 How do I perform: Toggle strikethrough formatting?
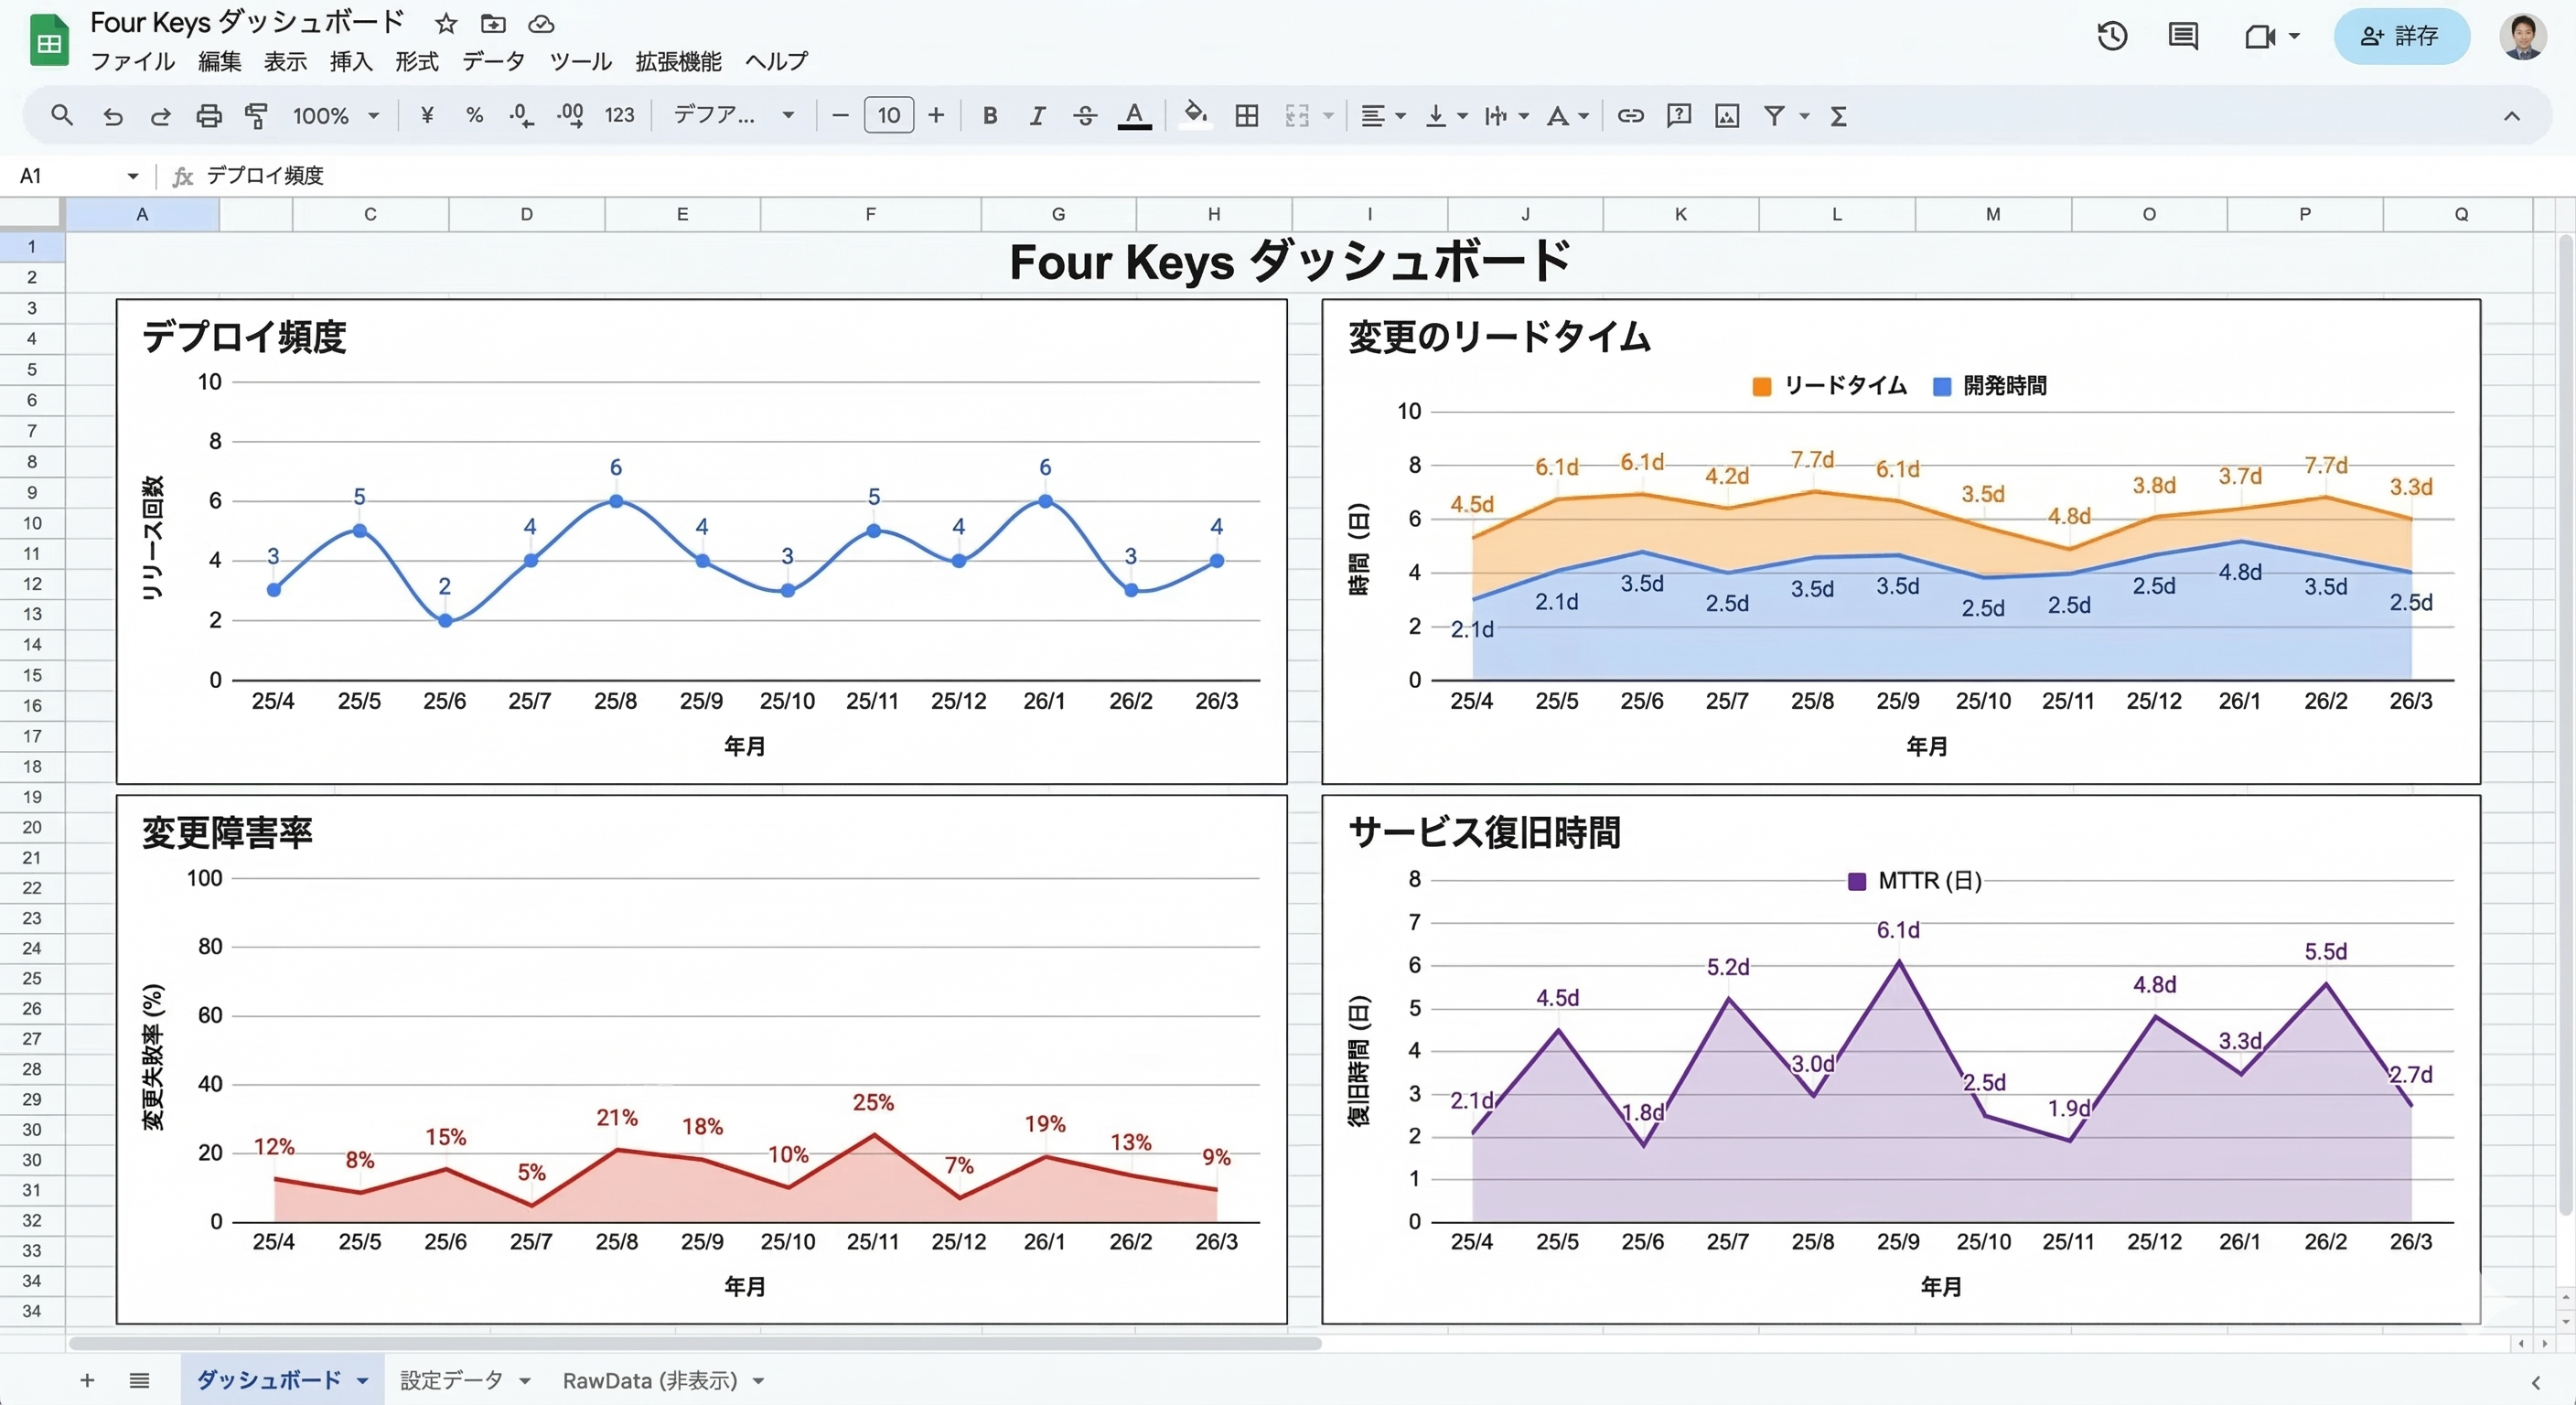point(1085,116)
